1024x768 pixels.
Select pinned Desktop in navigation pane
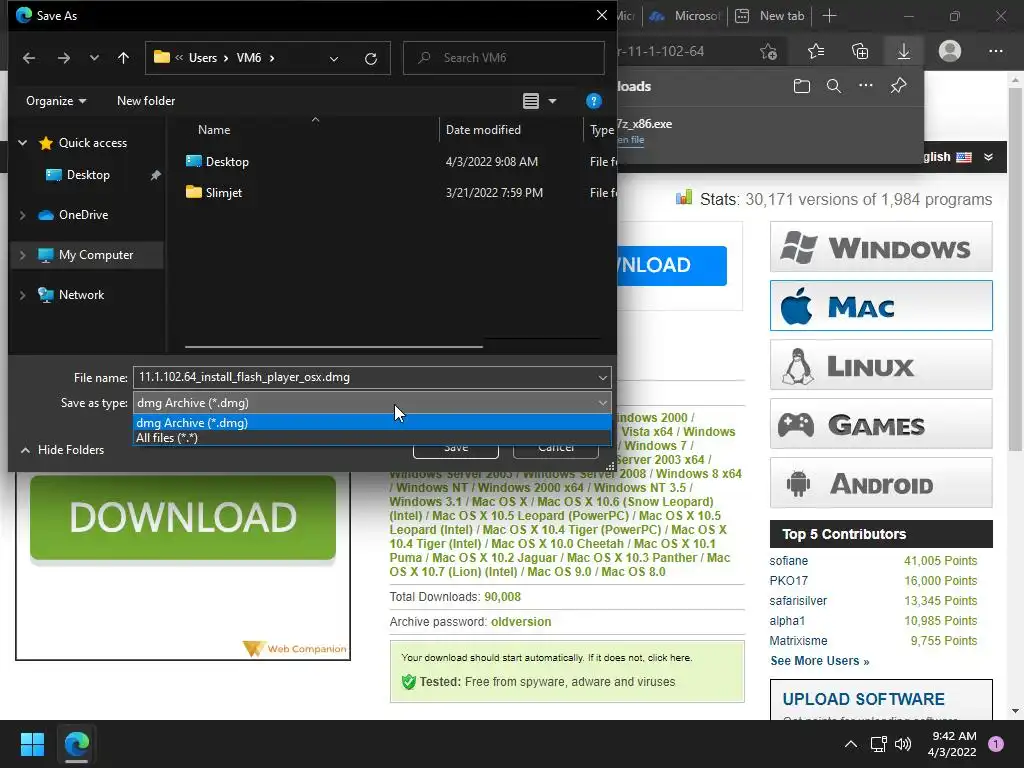tap(88, 175)
